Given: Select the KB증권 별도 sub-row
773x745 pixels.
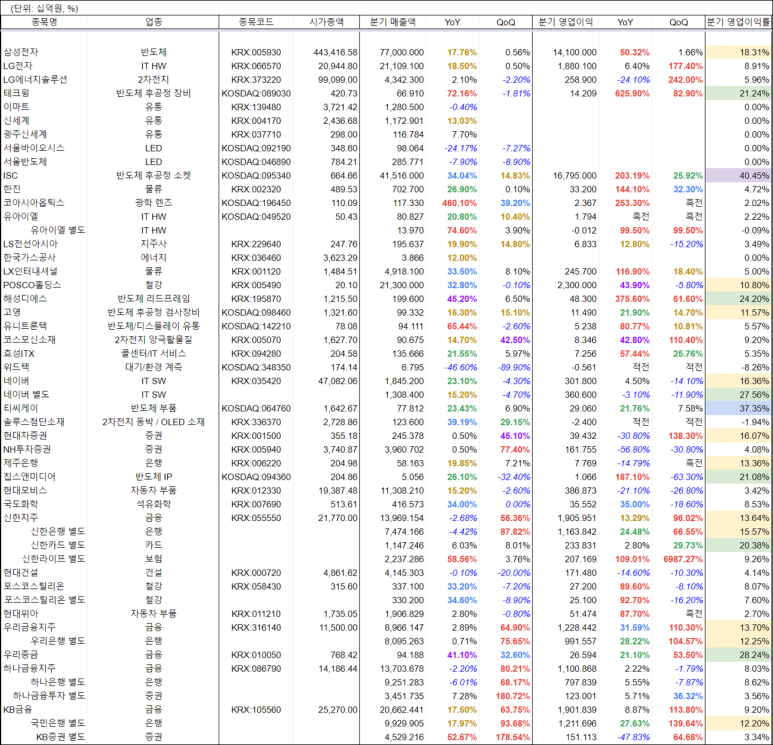Looking at the screenshot, I should [61, 737].
